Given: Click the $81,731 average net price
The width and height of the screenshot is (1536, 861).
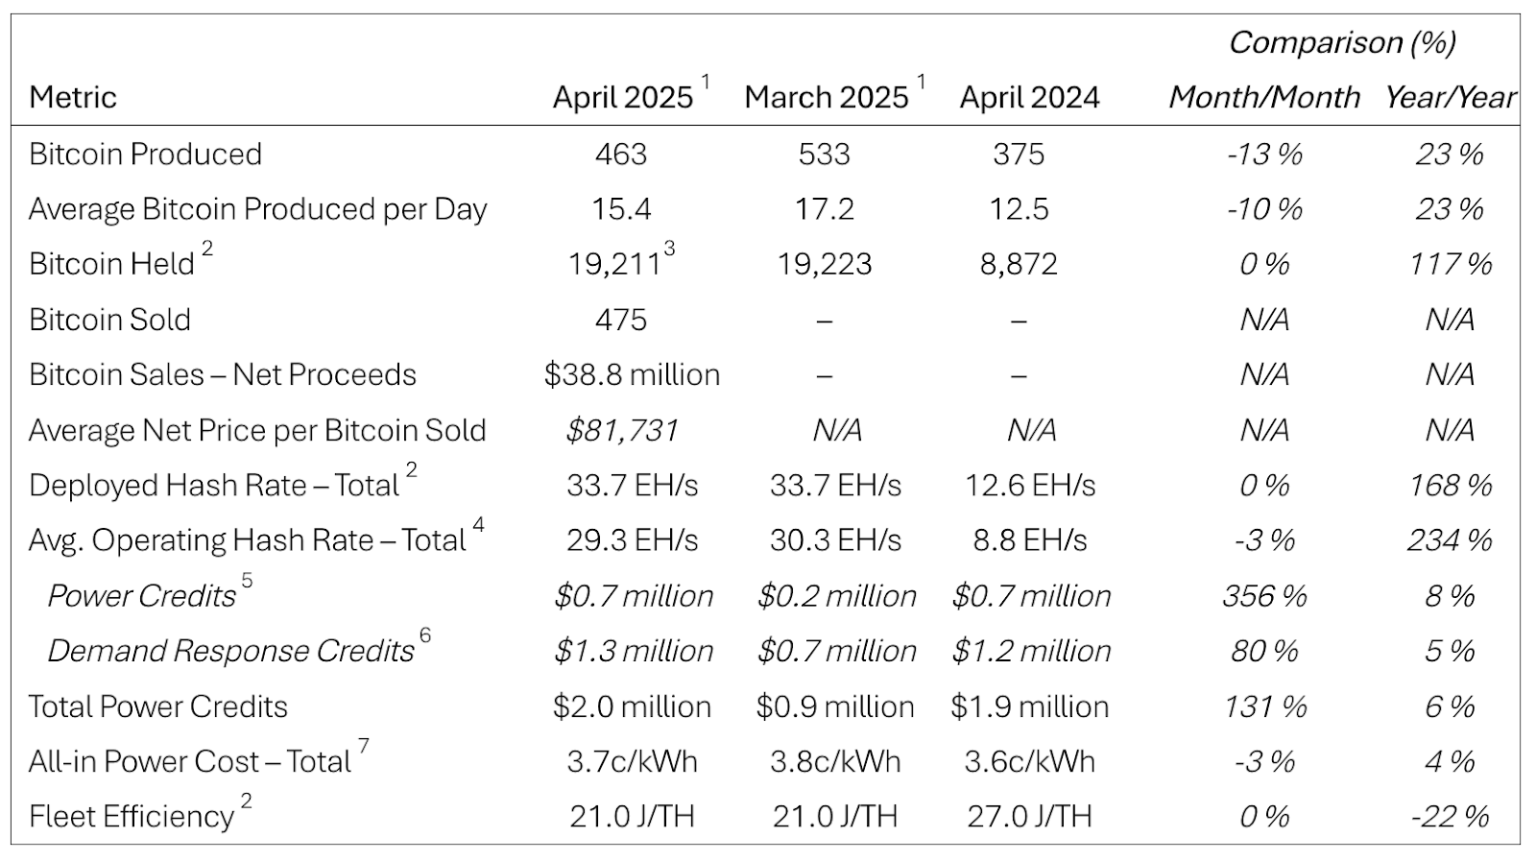Looking at the screenshot, I should (622, 430).
